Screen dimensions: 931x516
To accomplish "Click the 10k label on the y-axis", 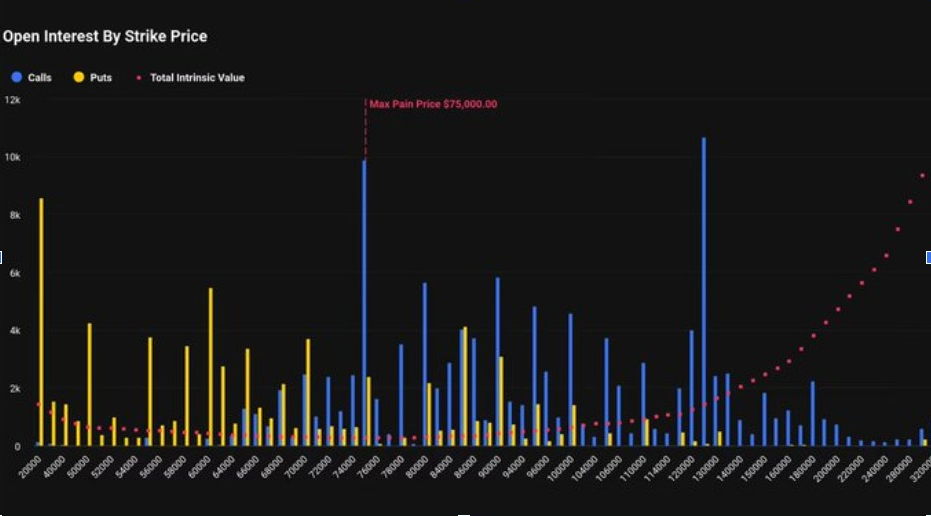I will click(12, 157).
